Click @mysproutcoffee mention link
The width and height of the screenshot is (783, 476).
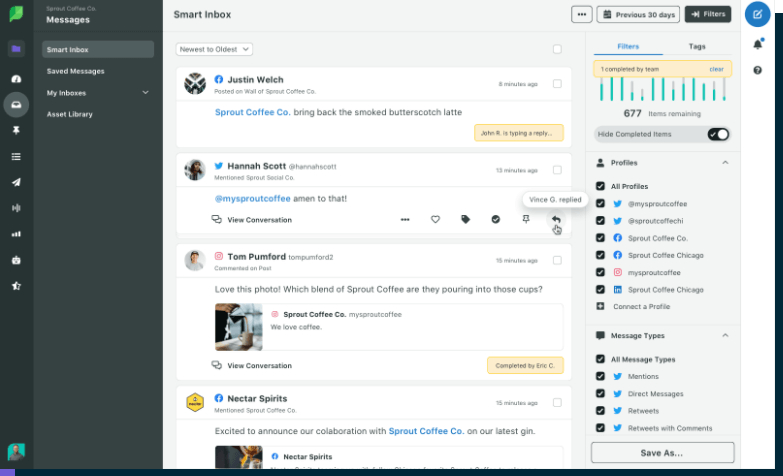[x=252, y=199]
